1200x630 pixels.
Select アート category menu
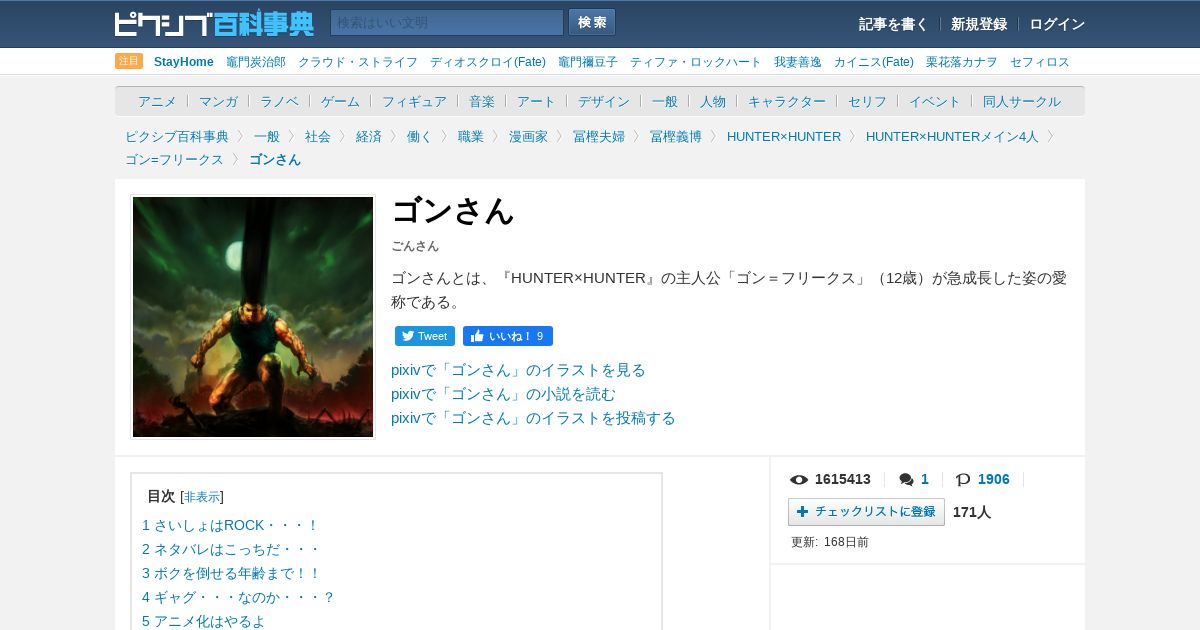pyautogui.click(x=536, y=102)
